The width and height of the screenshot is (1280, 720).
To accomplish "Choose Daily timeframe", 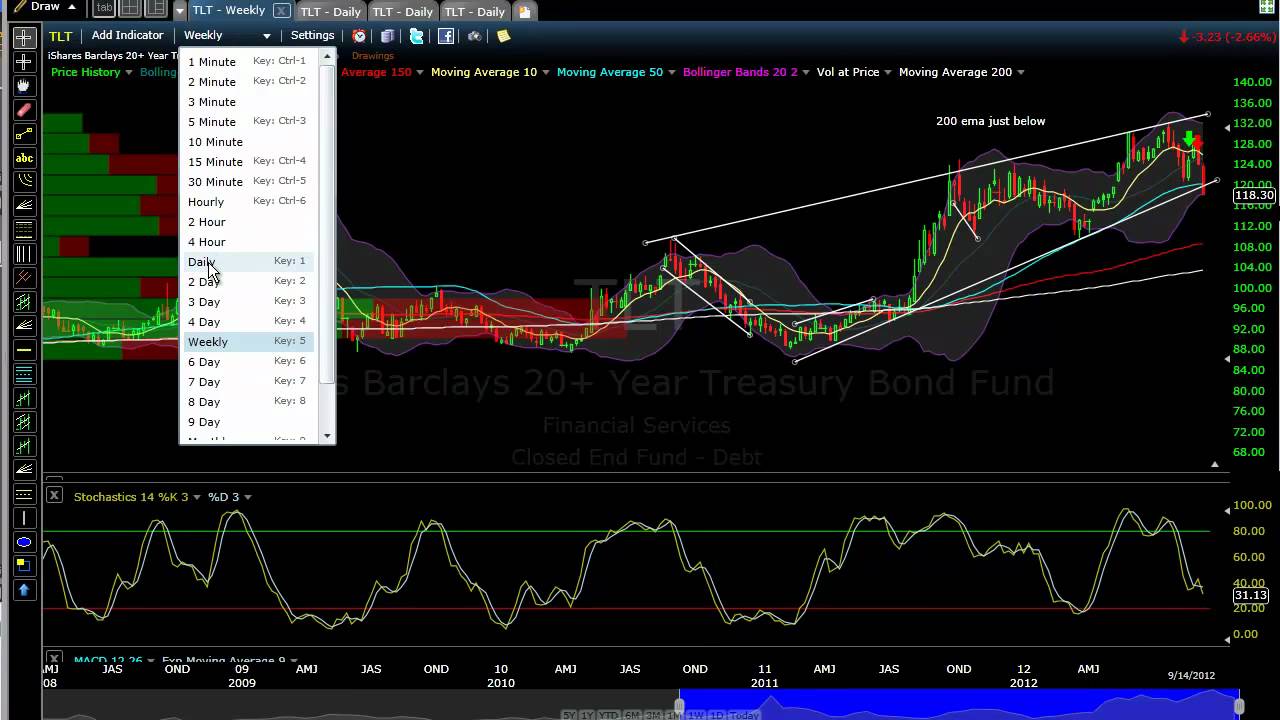I will (250, 261).
